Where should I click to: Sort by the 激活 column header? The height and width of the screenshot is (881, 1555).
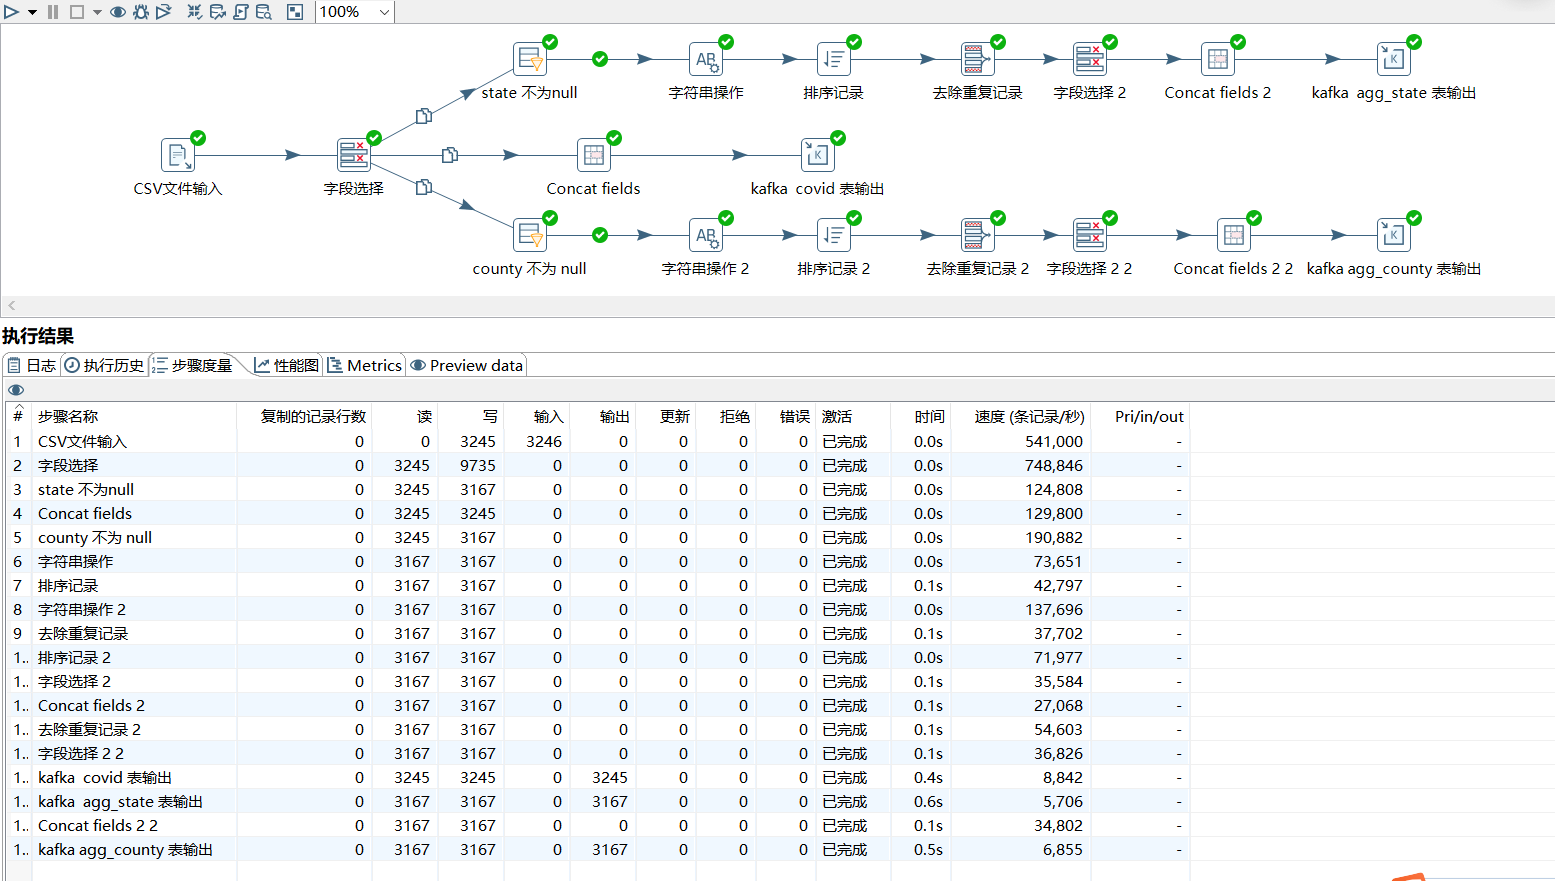coord(852,417)
